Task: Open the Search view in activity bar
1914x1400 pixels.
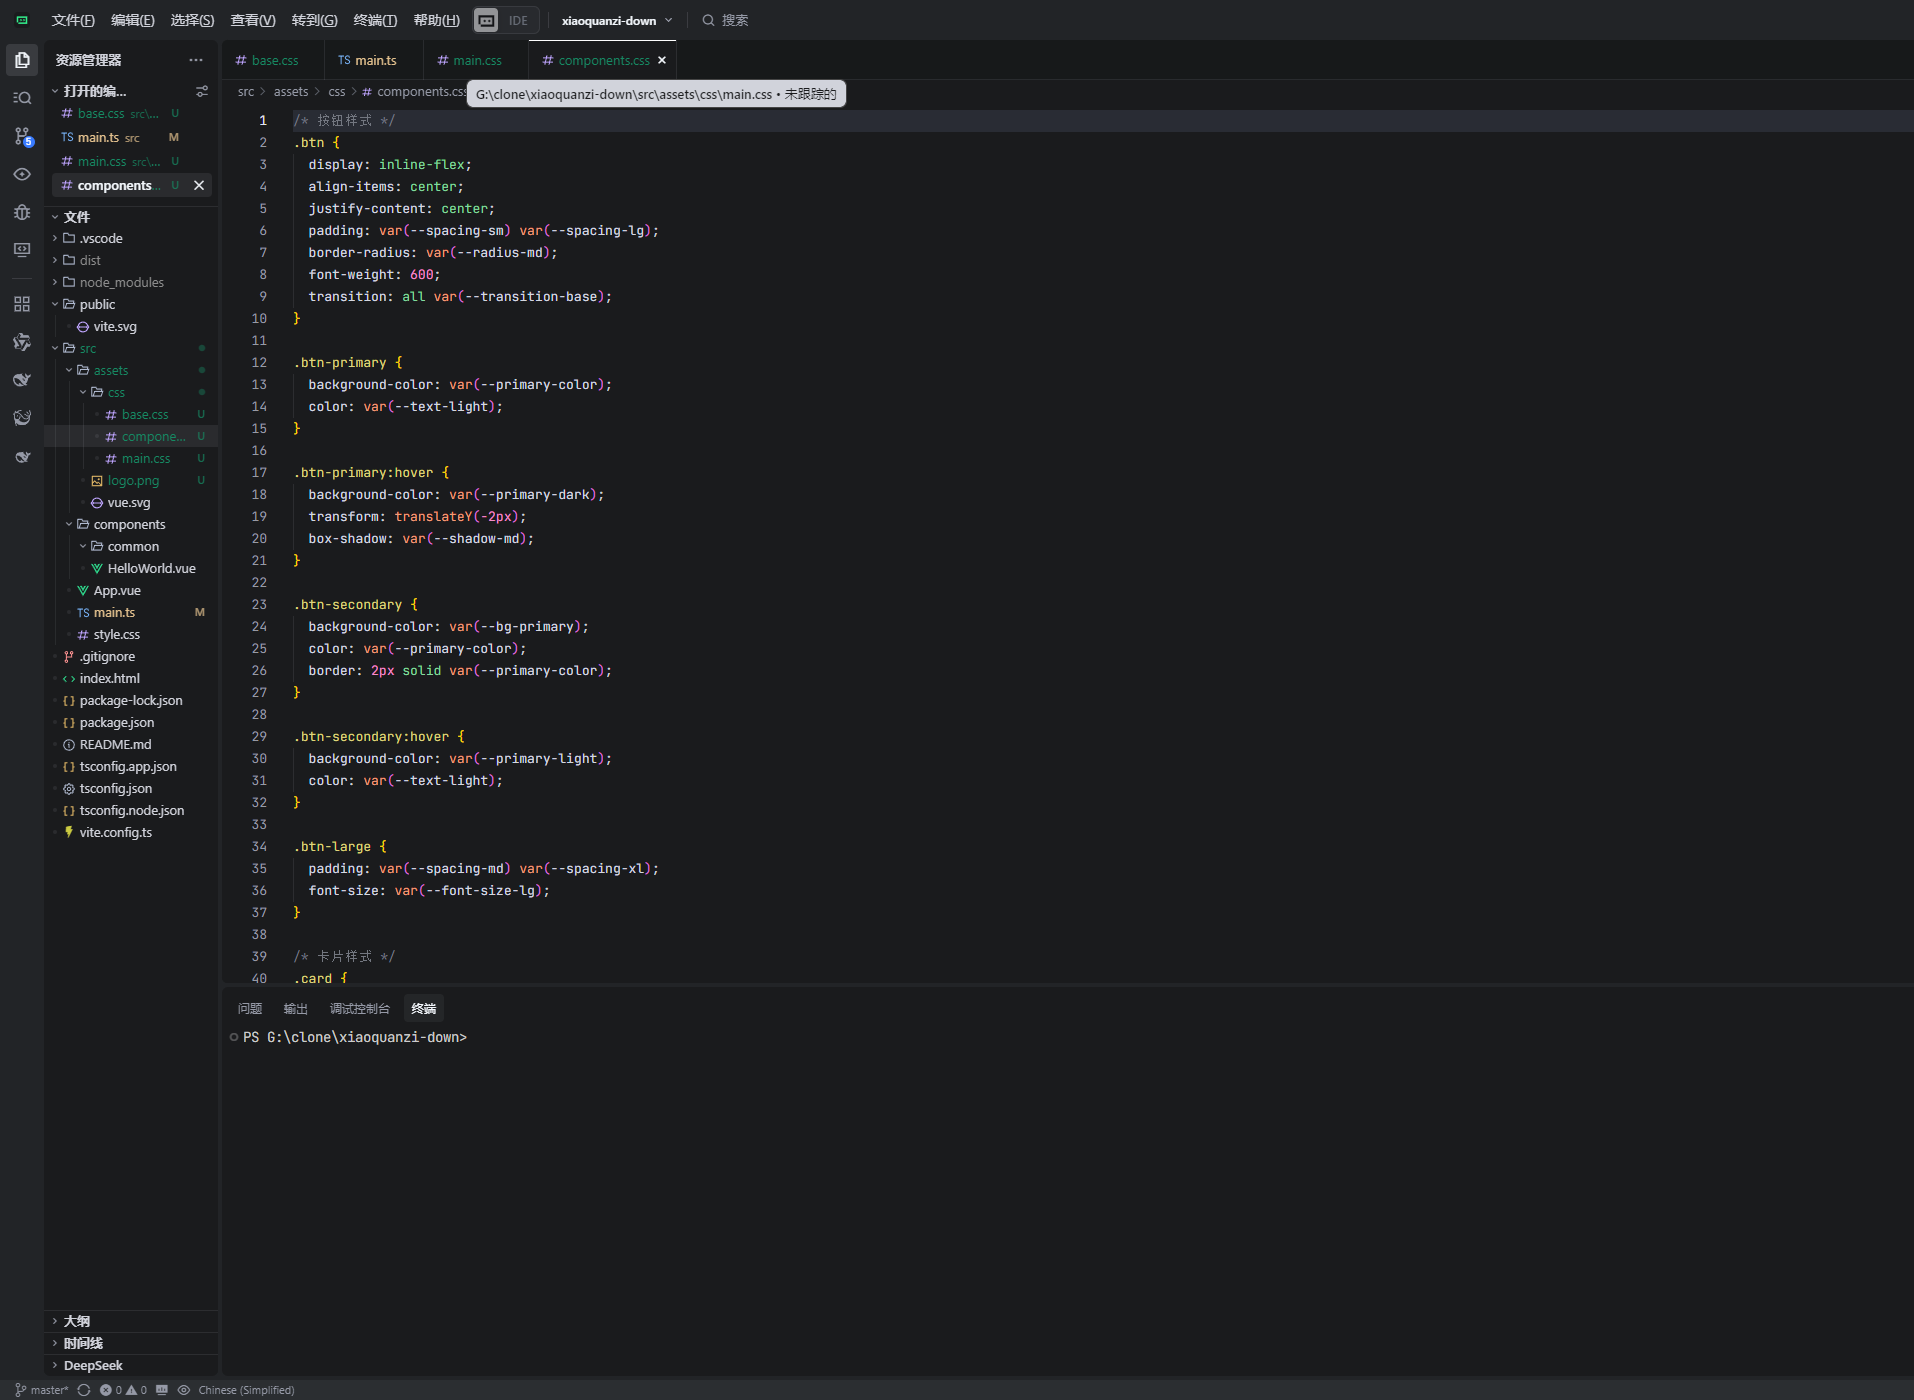Action: (22, 98)
